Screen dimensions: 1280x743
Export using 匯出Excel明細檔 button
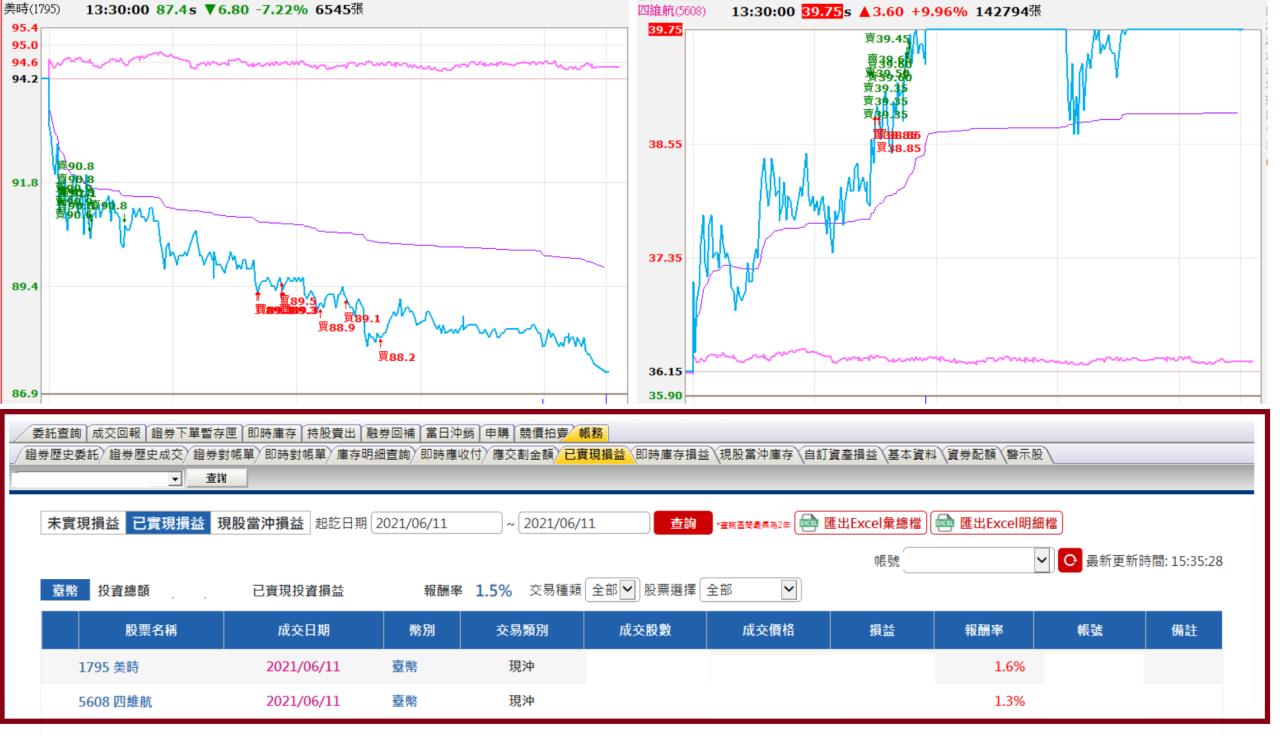(996, 523)
